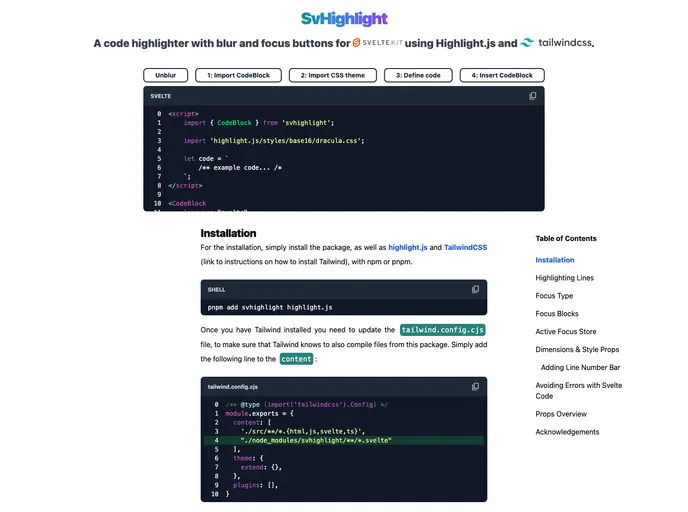
Task: Copy tailwind.config.cjs code block contents
Action: (x=475, y=387)
